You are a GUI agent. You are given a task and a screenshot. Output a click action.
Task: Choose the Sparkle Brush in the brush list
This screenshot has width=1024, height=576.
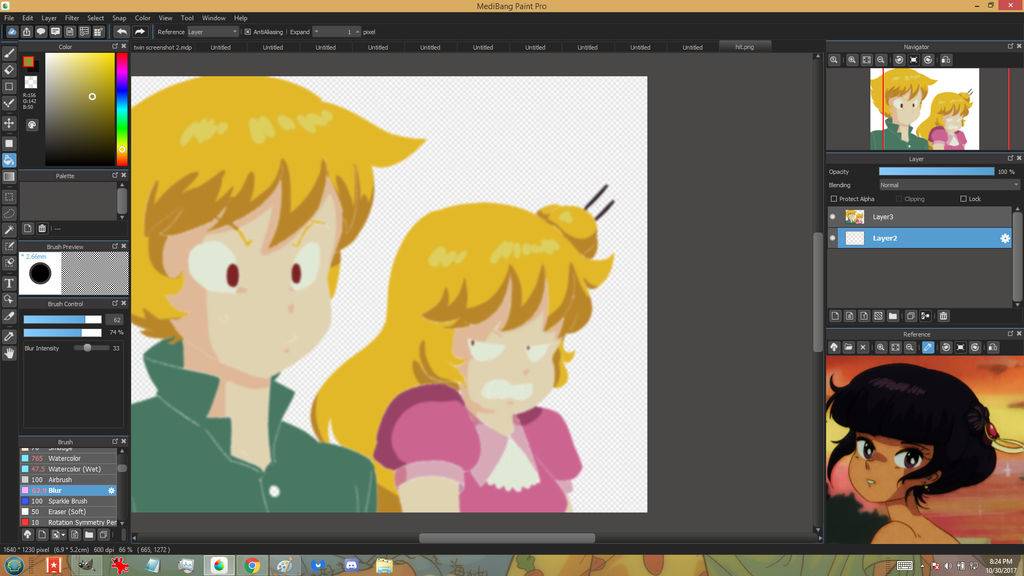point(67,501)
